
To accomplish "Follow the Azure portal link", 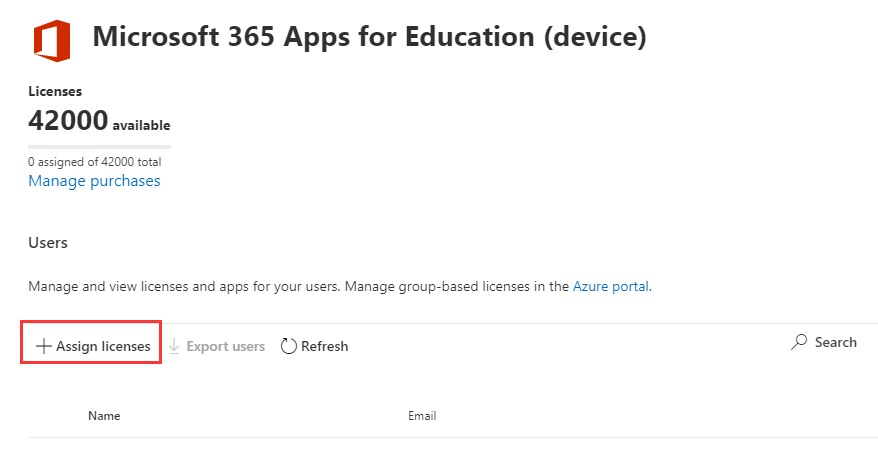I will [611, 286].
